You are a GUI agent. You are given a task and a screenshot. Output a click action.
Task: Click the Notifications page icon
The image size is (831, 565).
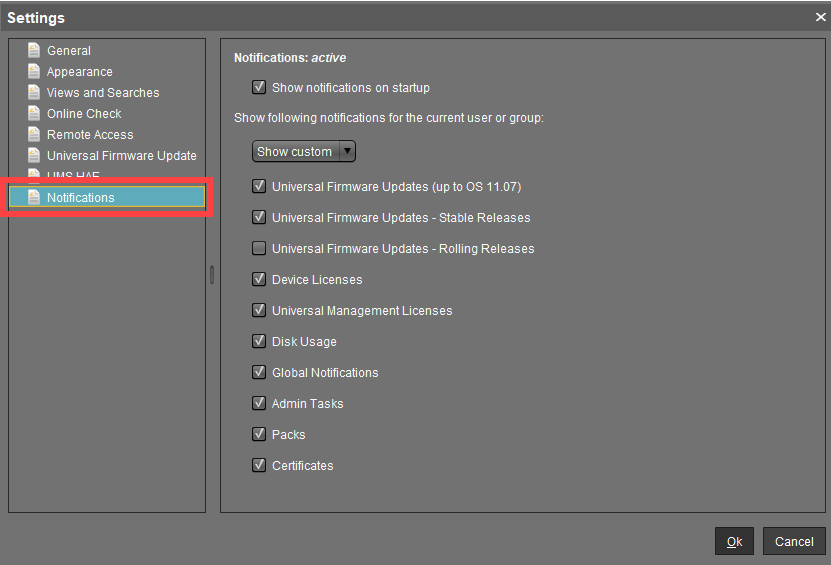tap(34, 197)
